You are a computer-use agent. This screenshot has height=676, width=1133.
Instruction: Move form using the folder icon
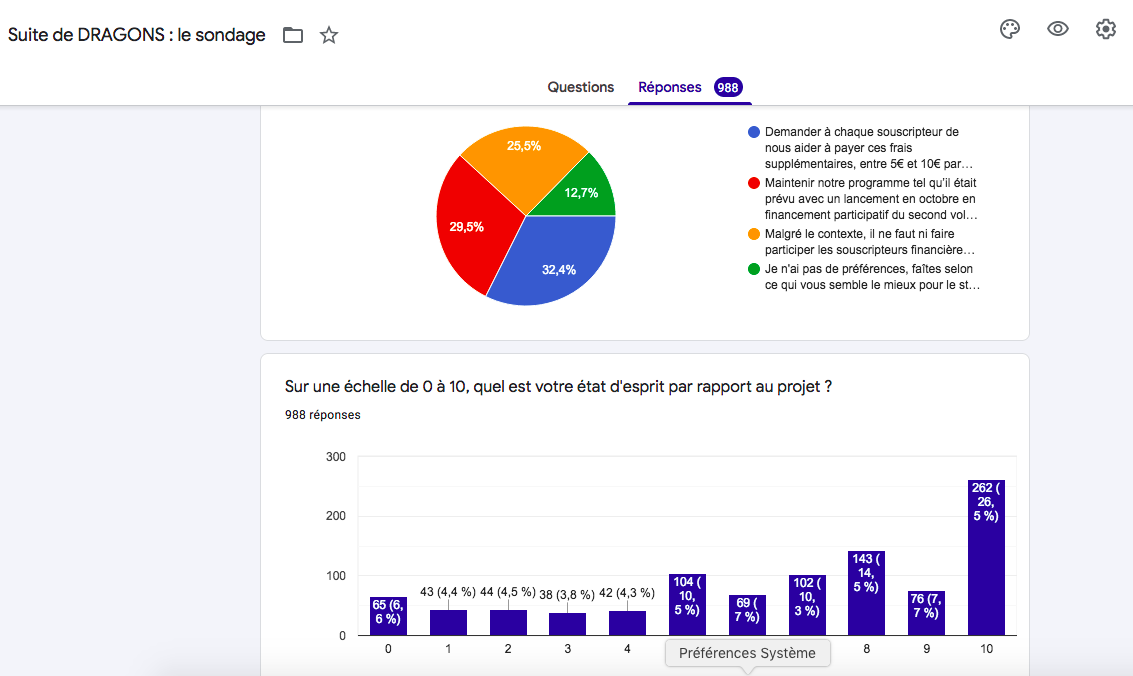tap(292, 36)
